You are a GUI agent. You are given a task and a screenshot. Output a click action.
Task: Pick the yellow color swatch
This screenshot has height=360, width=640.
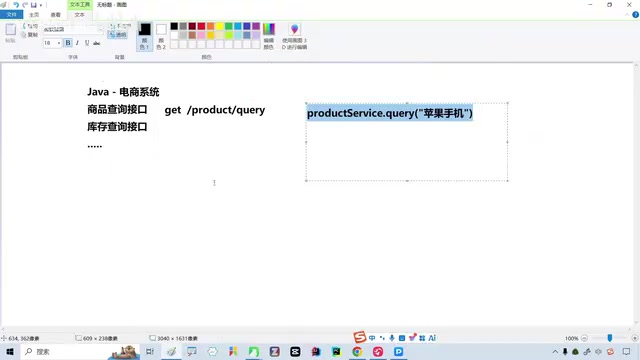coord(220,26)
